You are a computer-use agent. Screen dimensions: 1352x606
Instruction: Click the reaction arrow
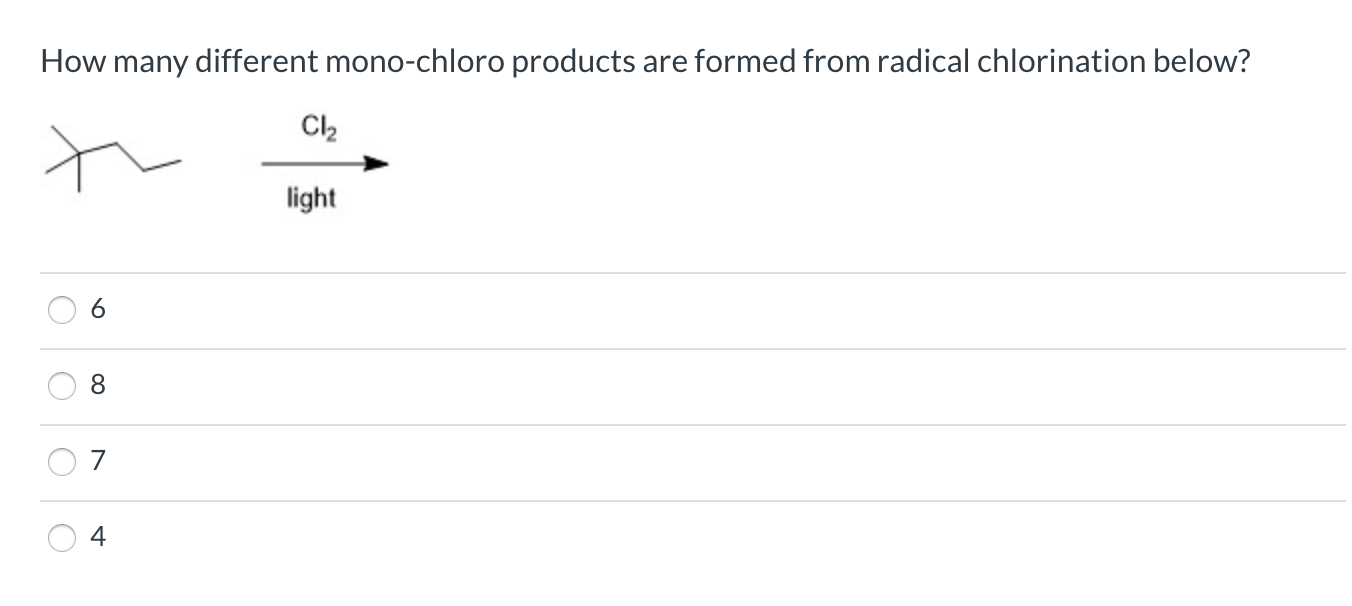tap(320, 162)
